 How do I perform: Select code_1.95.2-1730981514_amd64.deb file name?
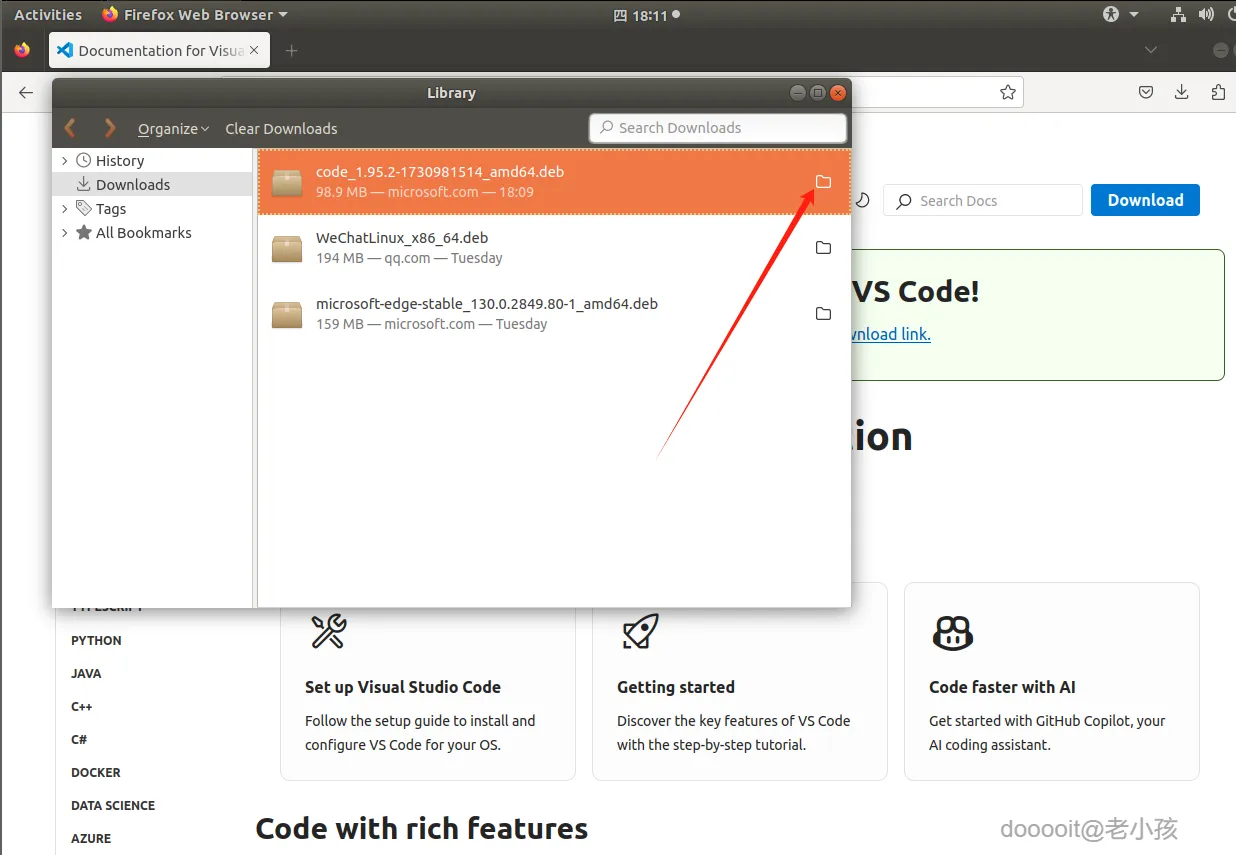click(x=440, y=172)
